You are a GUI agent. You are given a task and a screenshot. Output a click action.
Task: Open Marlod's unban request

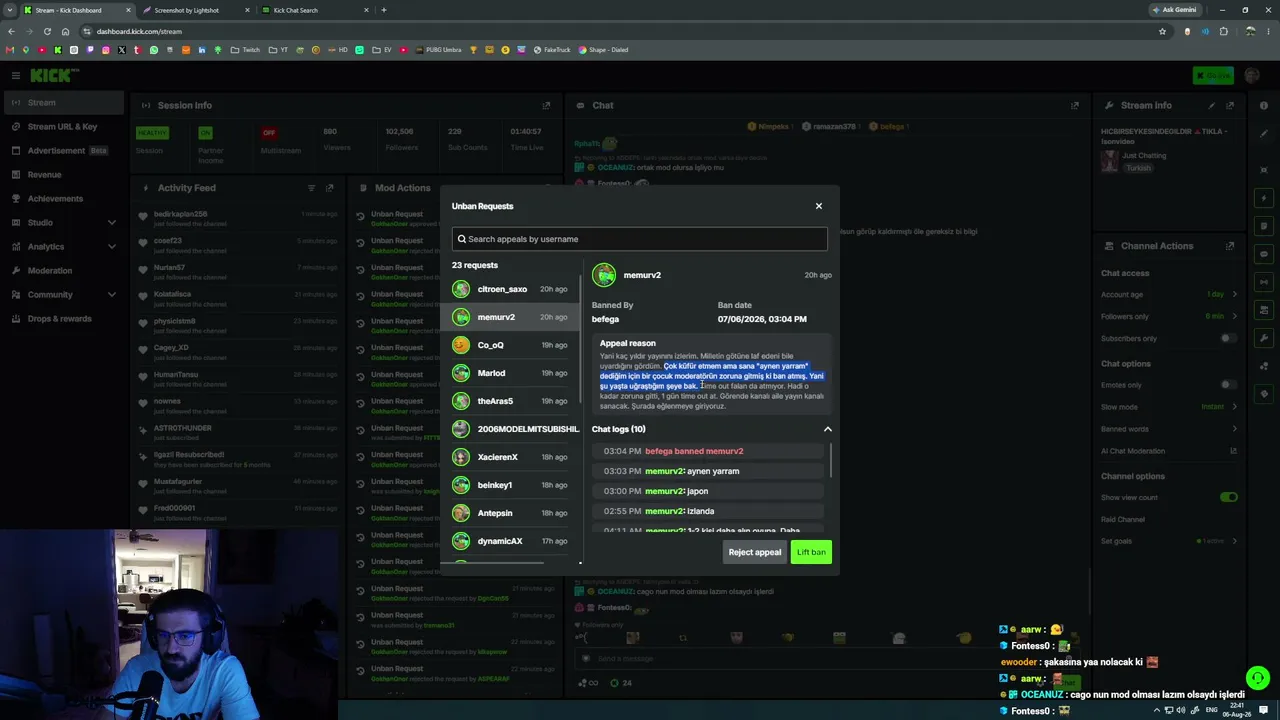point(510,373)
